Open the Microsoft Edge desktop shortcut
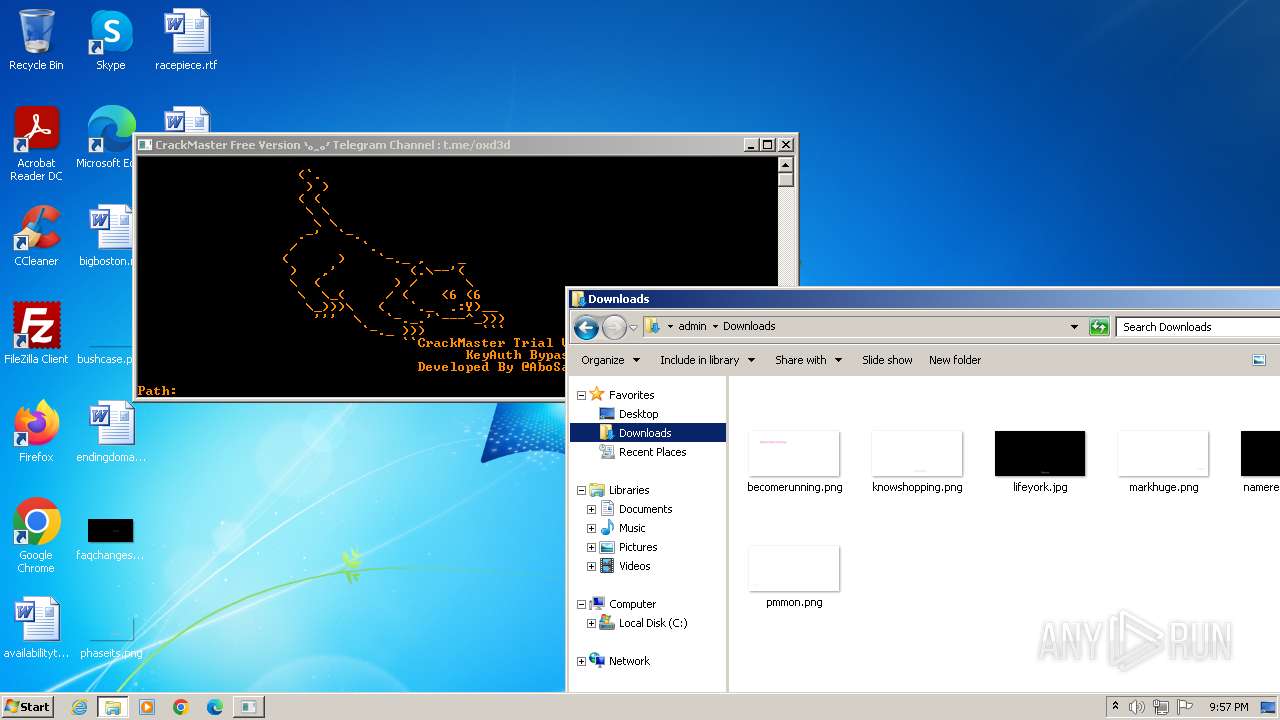The height and width of the screenshot is (720, 1280). (x=110, y=138)
